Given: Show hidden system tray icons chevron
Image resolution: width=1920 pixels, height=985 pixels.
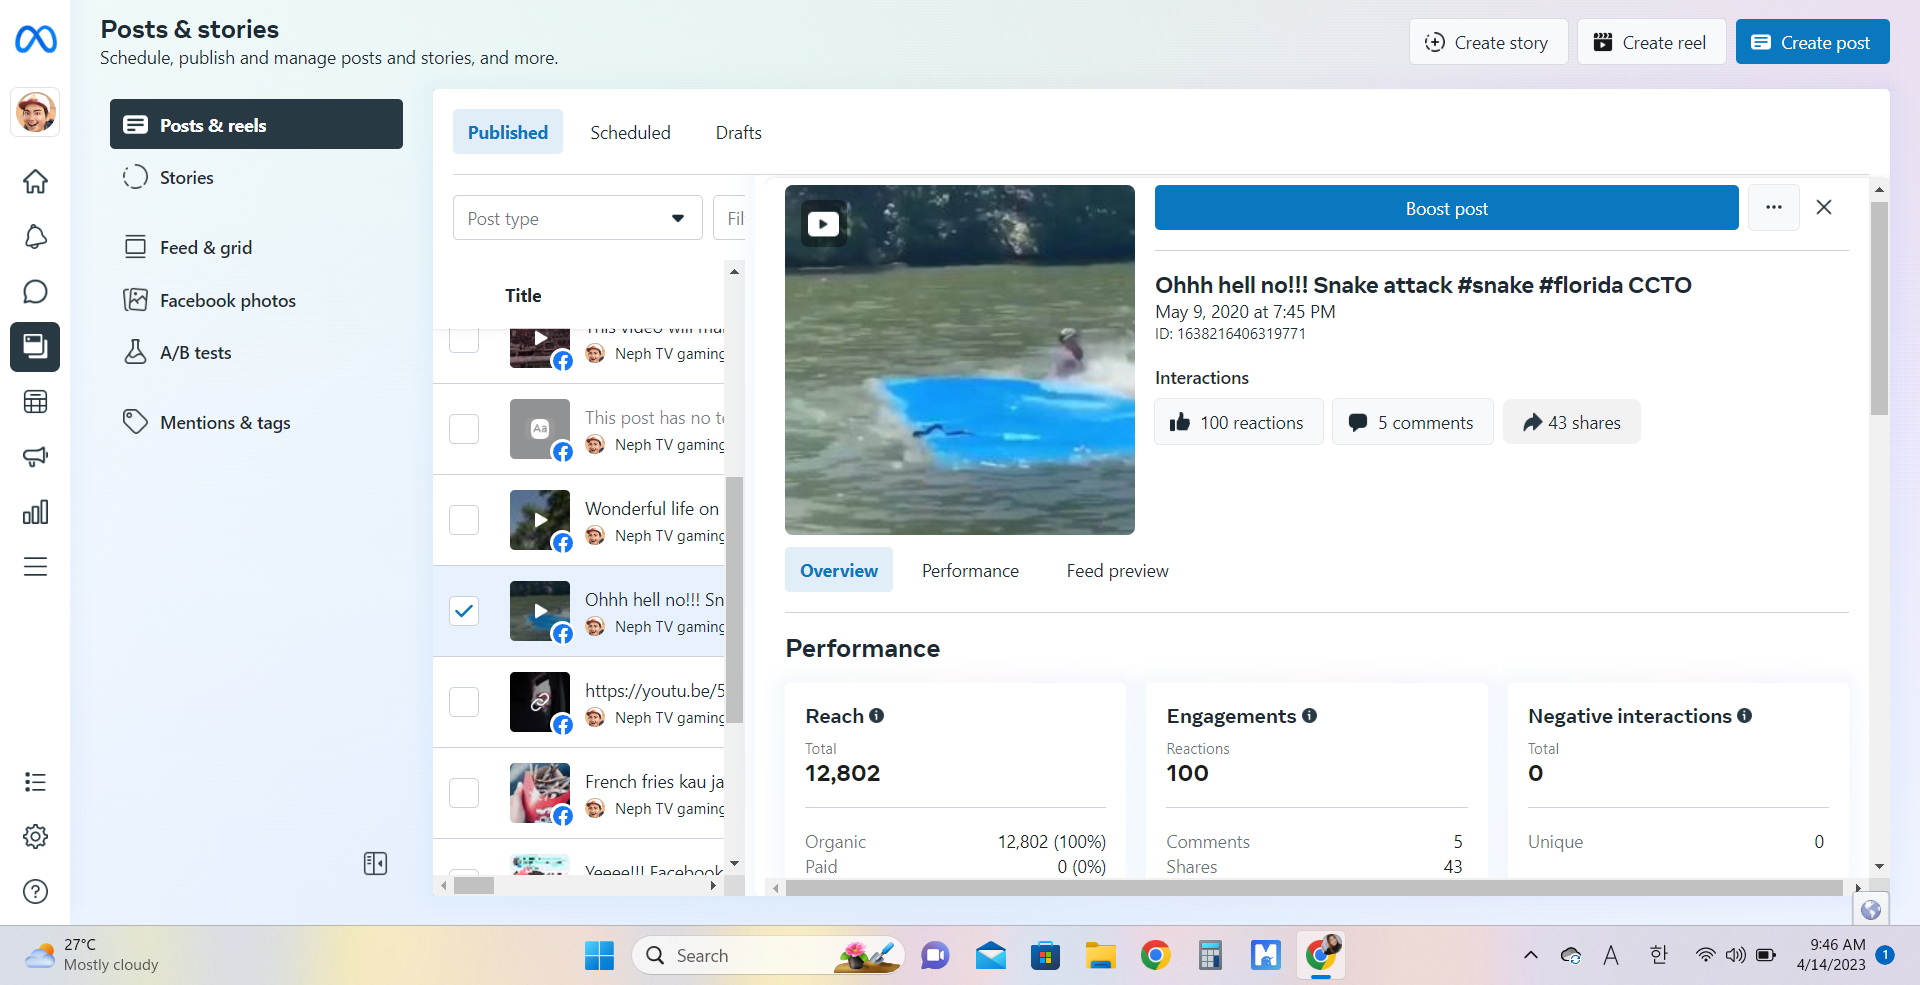Looking at the screenshot, I should tap(1530, 955).
